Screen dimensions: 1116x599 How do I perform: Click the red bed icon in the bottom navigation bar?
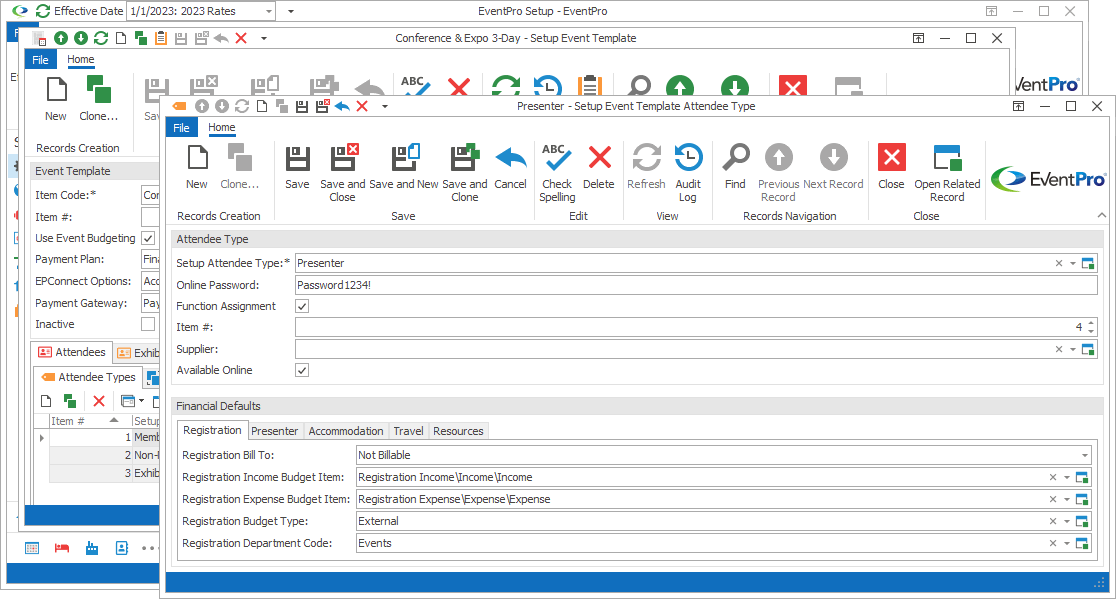click(62, 548)
